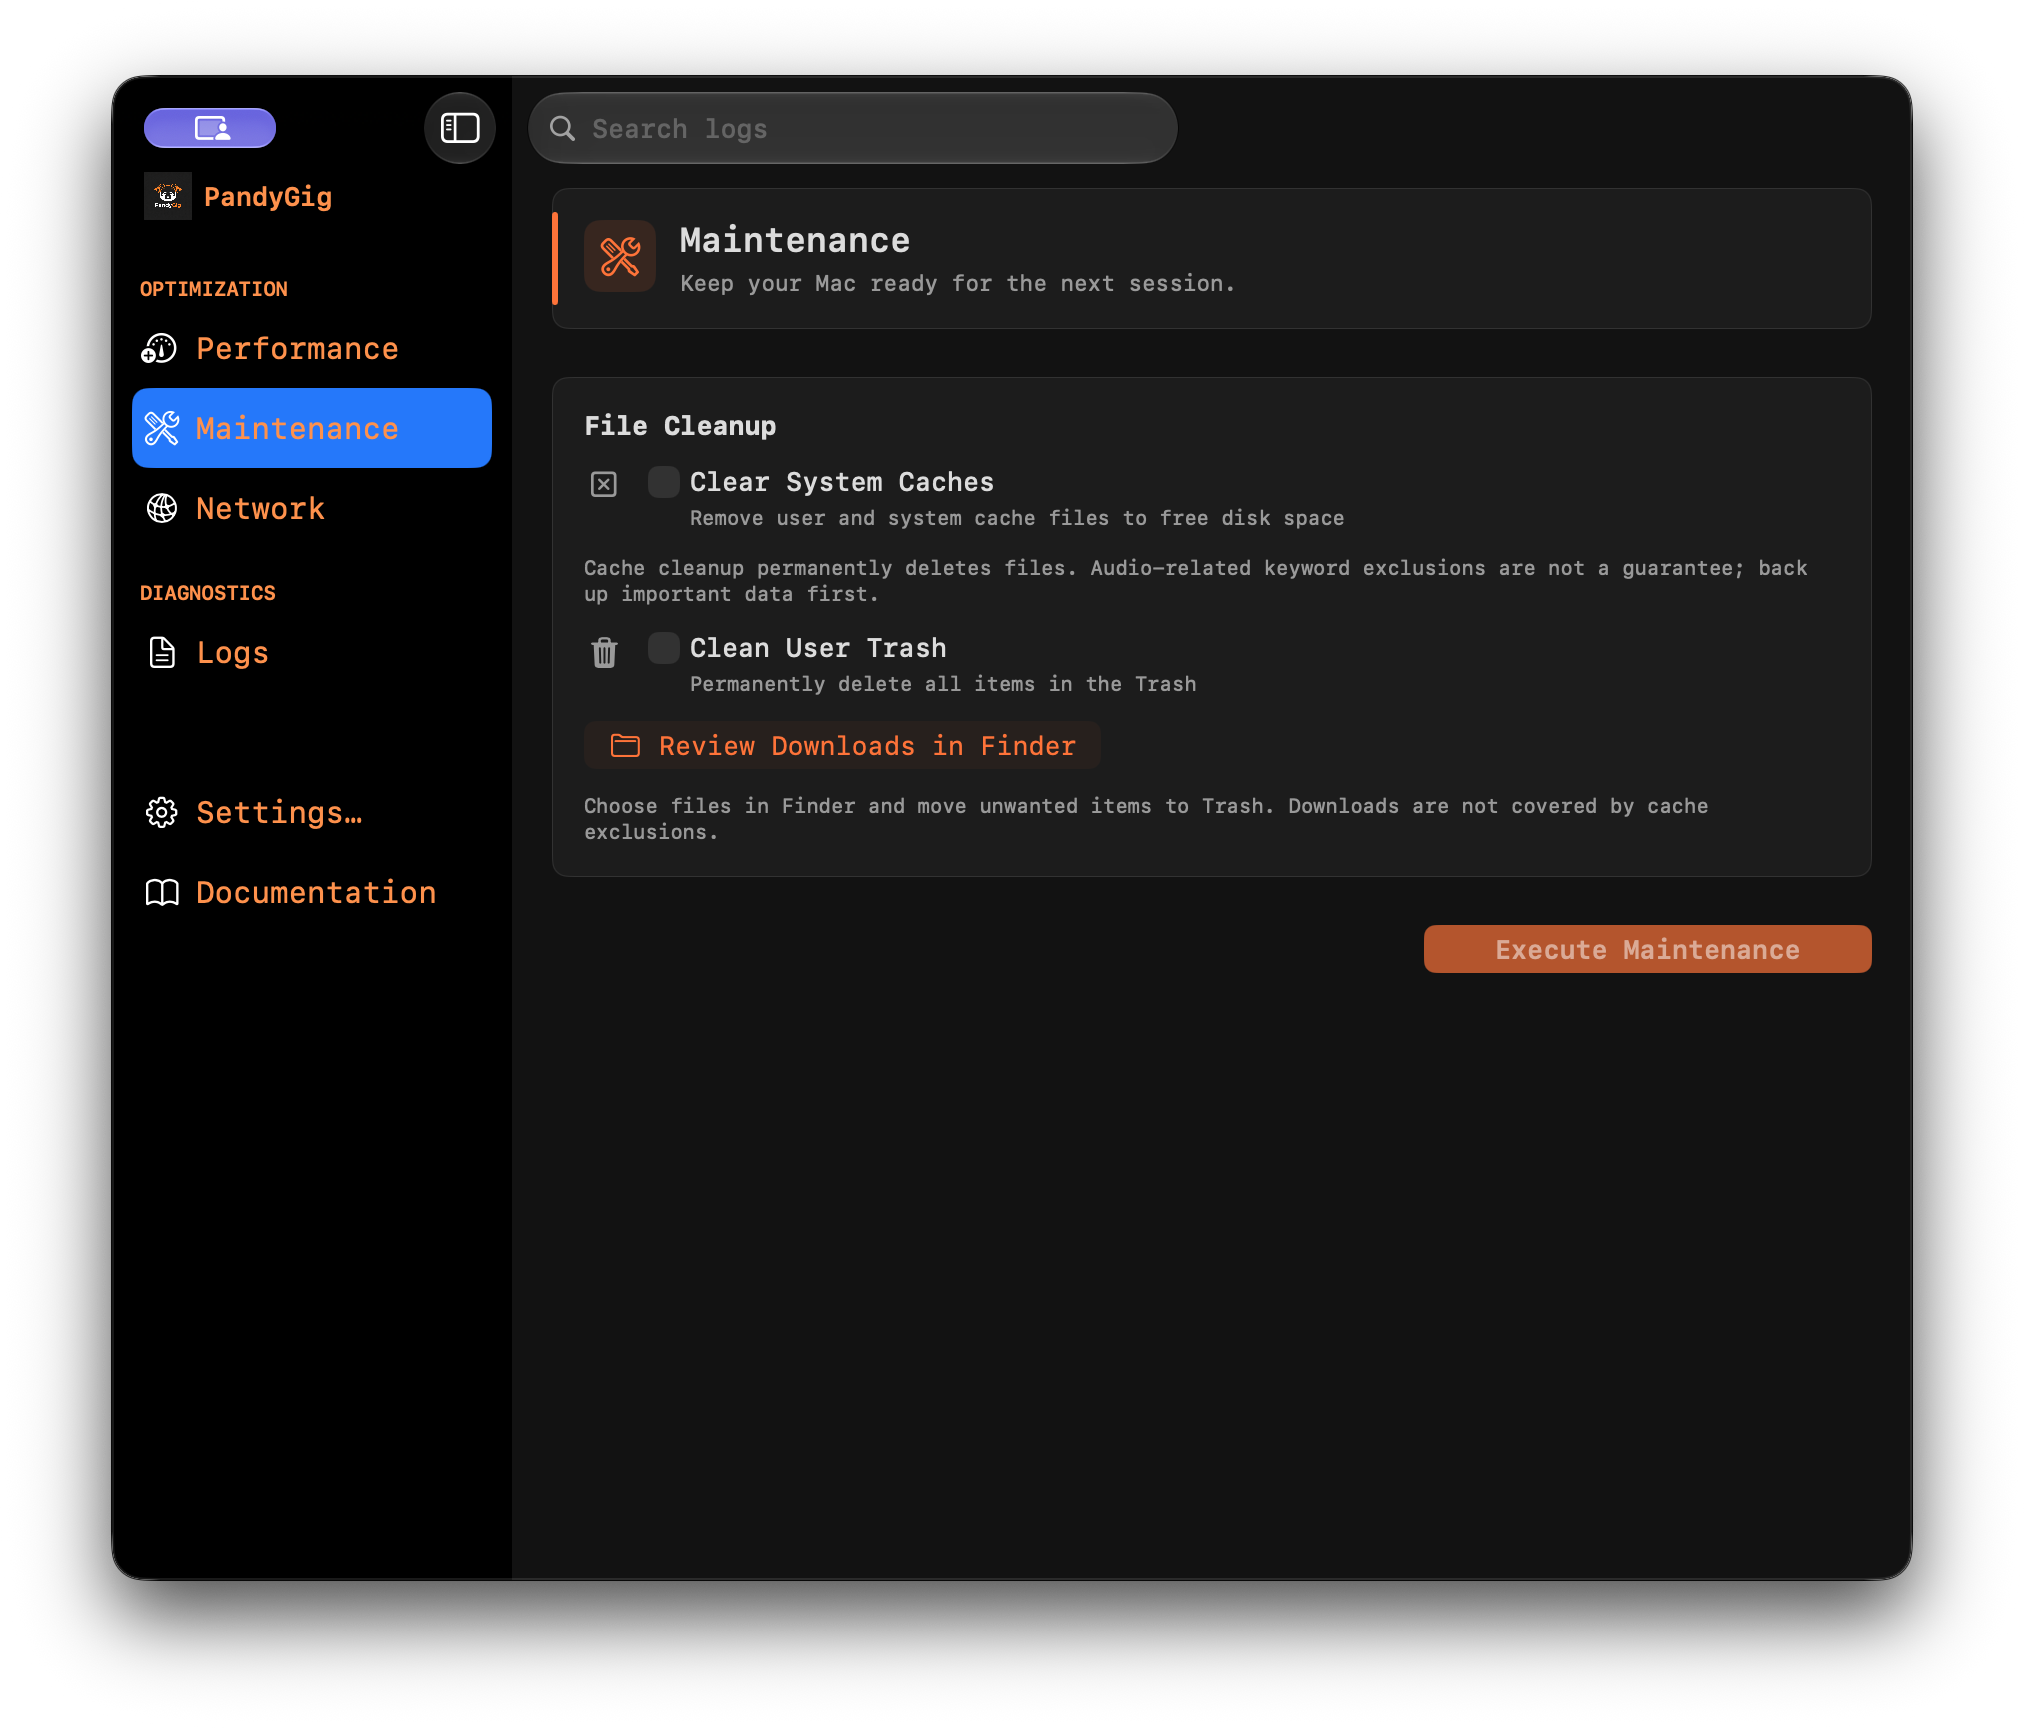This screenshot has height=1728, width=2024.
Task: Enable the Clear System Caches checkbox
Action: 663,482
